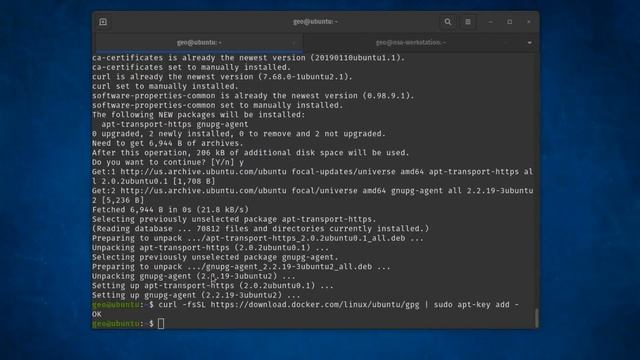Click 'apt-transport-https gnupg-agent' package line
The image size is (640, 360).
[x=175, y=124]
